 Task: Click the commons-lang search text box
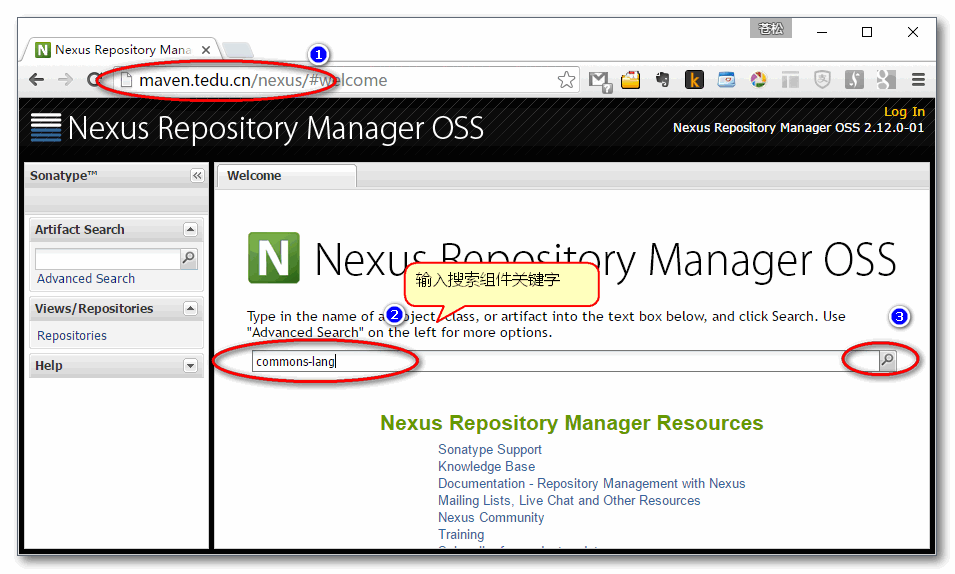tap(565, 361)
